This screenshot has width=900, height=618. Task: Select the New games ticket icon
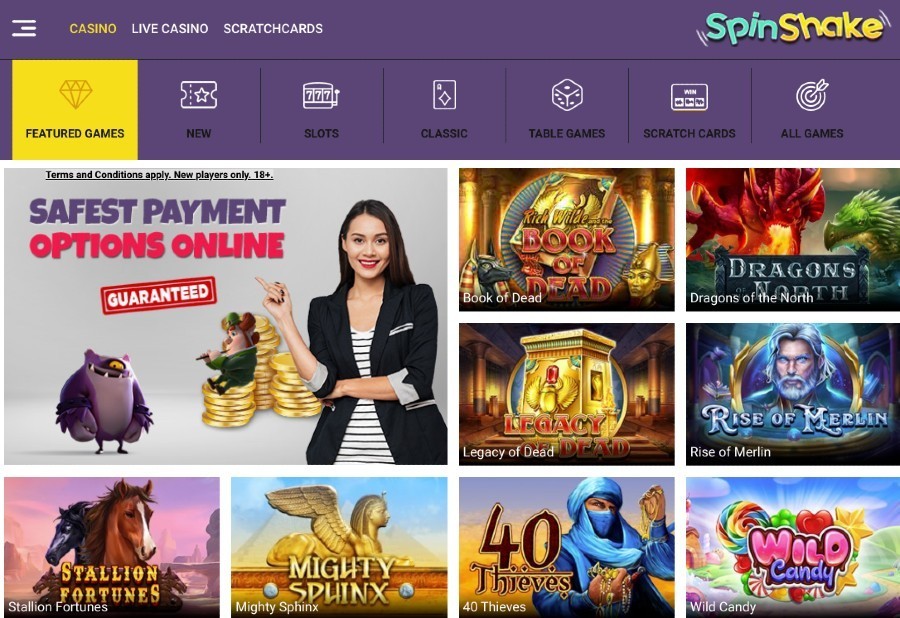pyautogui.click(x=199, y=95)
